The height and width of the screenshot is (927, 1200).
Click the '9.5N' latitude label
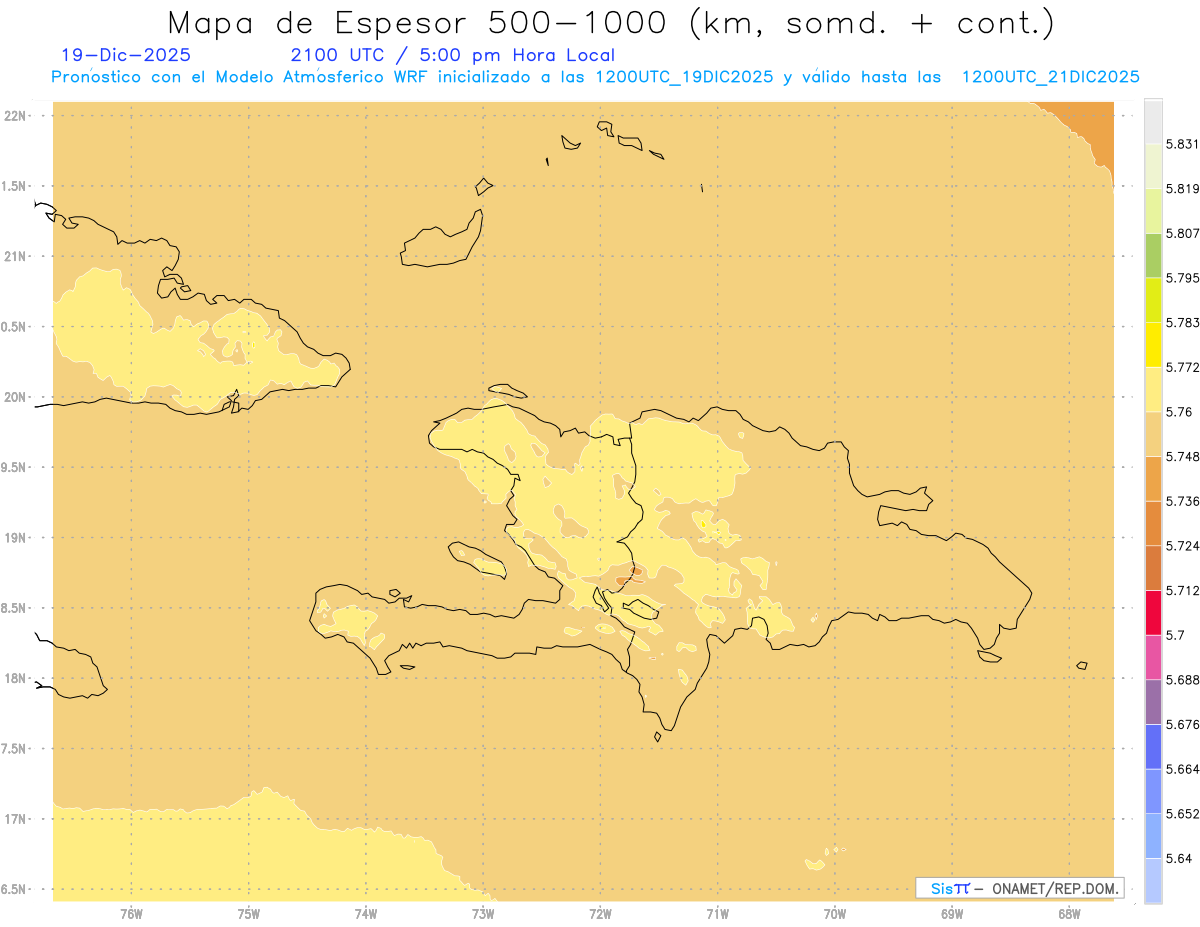coord(14,467)
